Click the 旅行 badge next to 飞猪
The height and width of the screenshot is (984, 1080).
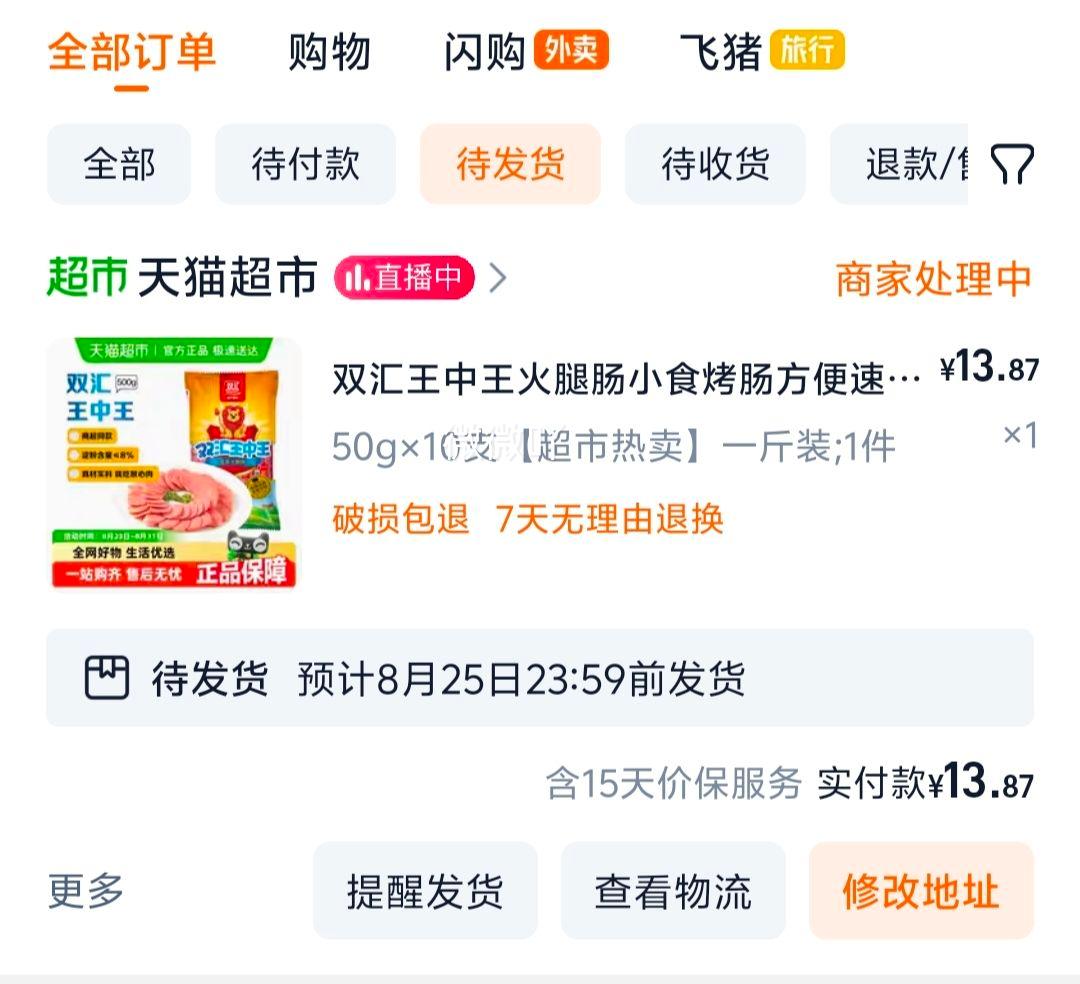(807, 50)
